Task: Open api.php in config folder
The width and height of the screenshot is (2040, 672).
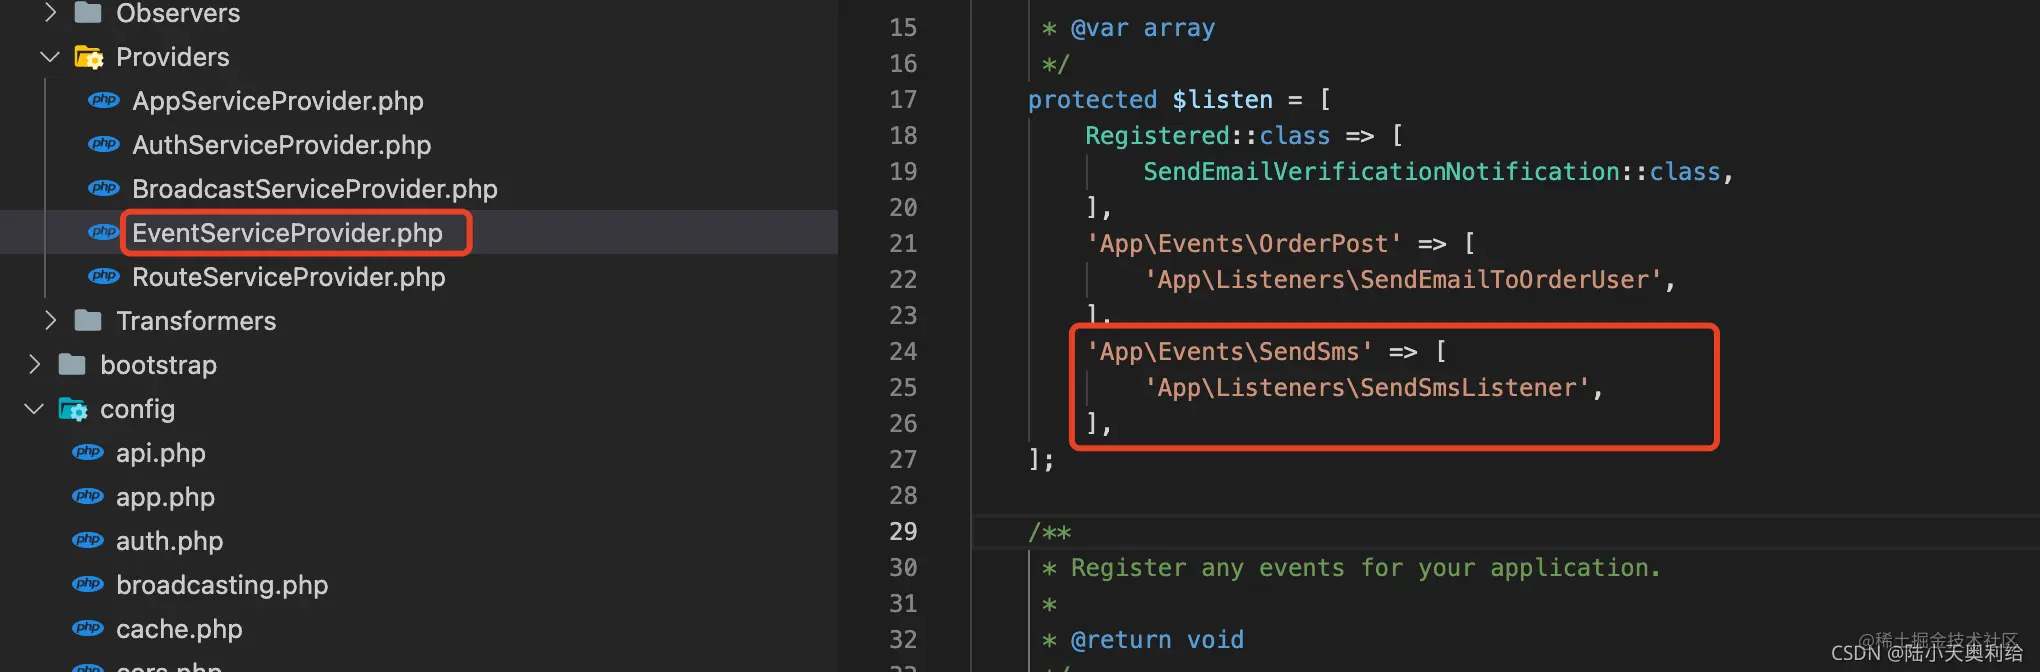Action: click(x=161, y=453)
